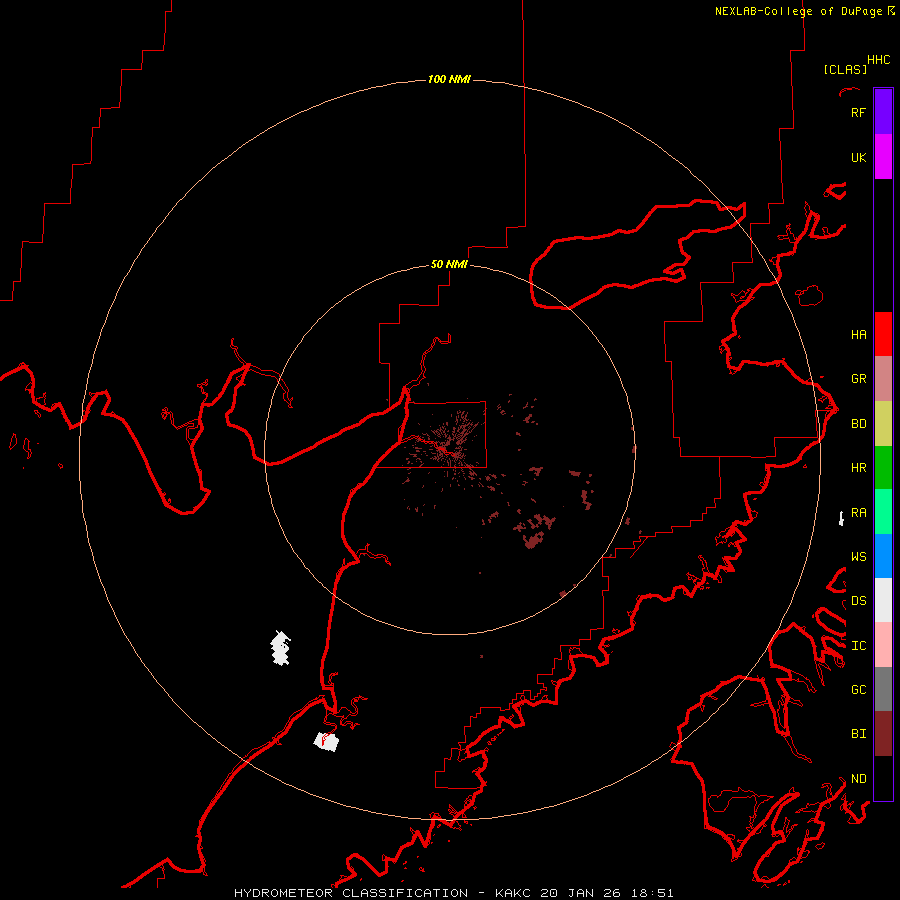This screenshot has height=900, width=900.
Task: Click the 'GR' legend label
Action: click(858, 379)
